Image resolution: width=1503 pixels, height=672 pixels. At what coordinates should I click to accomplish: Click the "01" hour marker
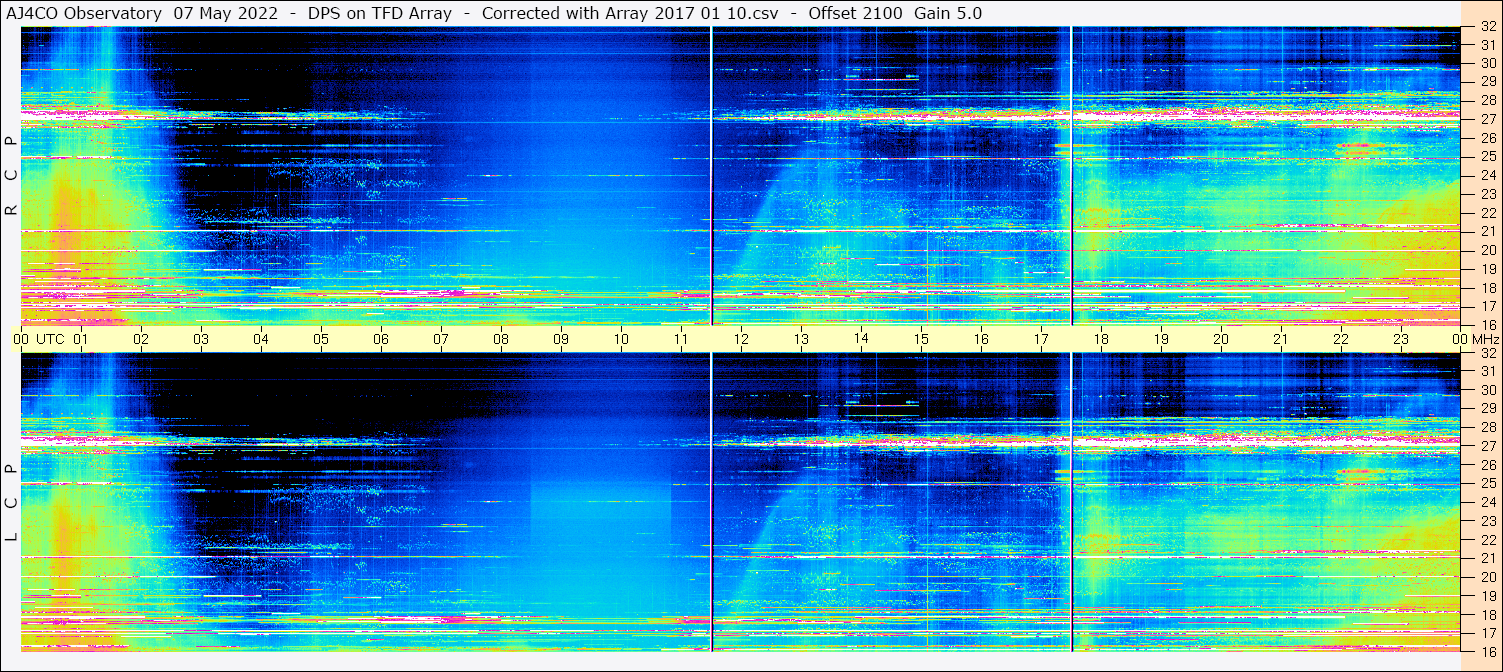pos(81,339)
